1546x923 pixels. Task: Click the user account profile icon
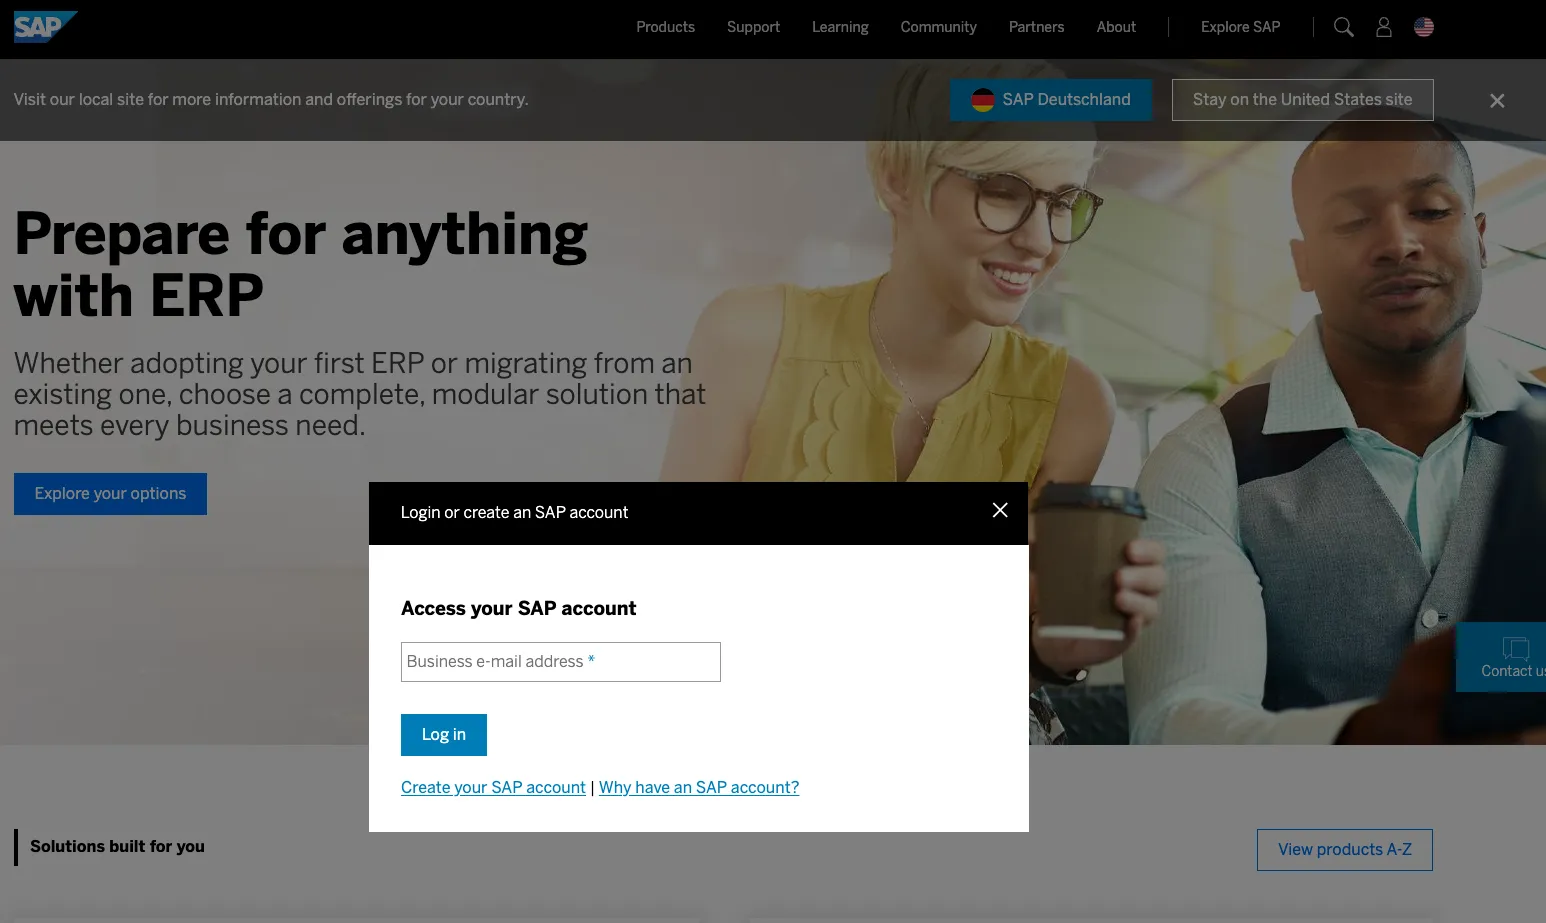(x=1384, y=27)
